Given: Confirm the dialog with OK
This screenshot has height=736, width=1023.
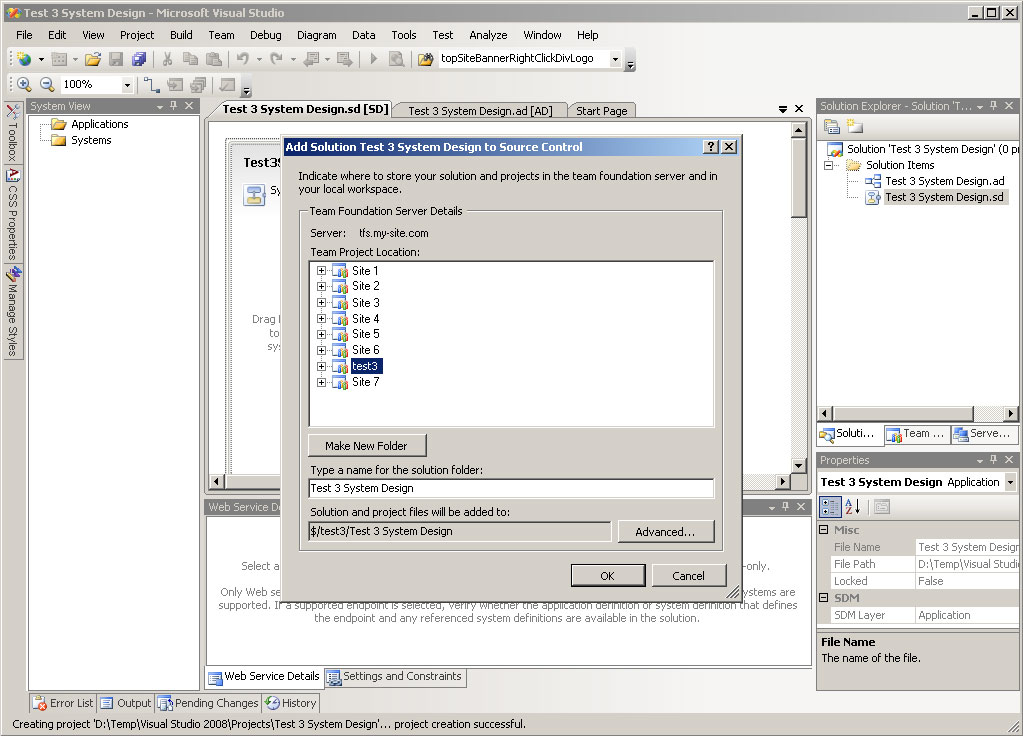Looking at the screenshot, I should [607, 576].
